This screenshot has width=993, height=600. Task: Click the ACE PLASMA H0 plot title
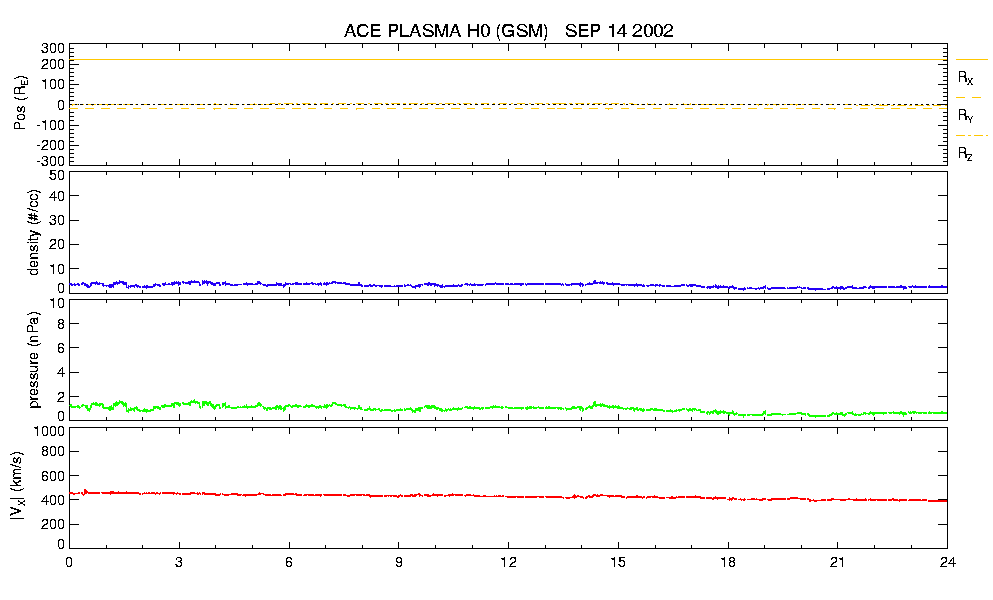tap(508, 31)
